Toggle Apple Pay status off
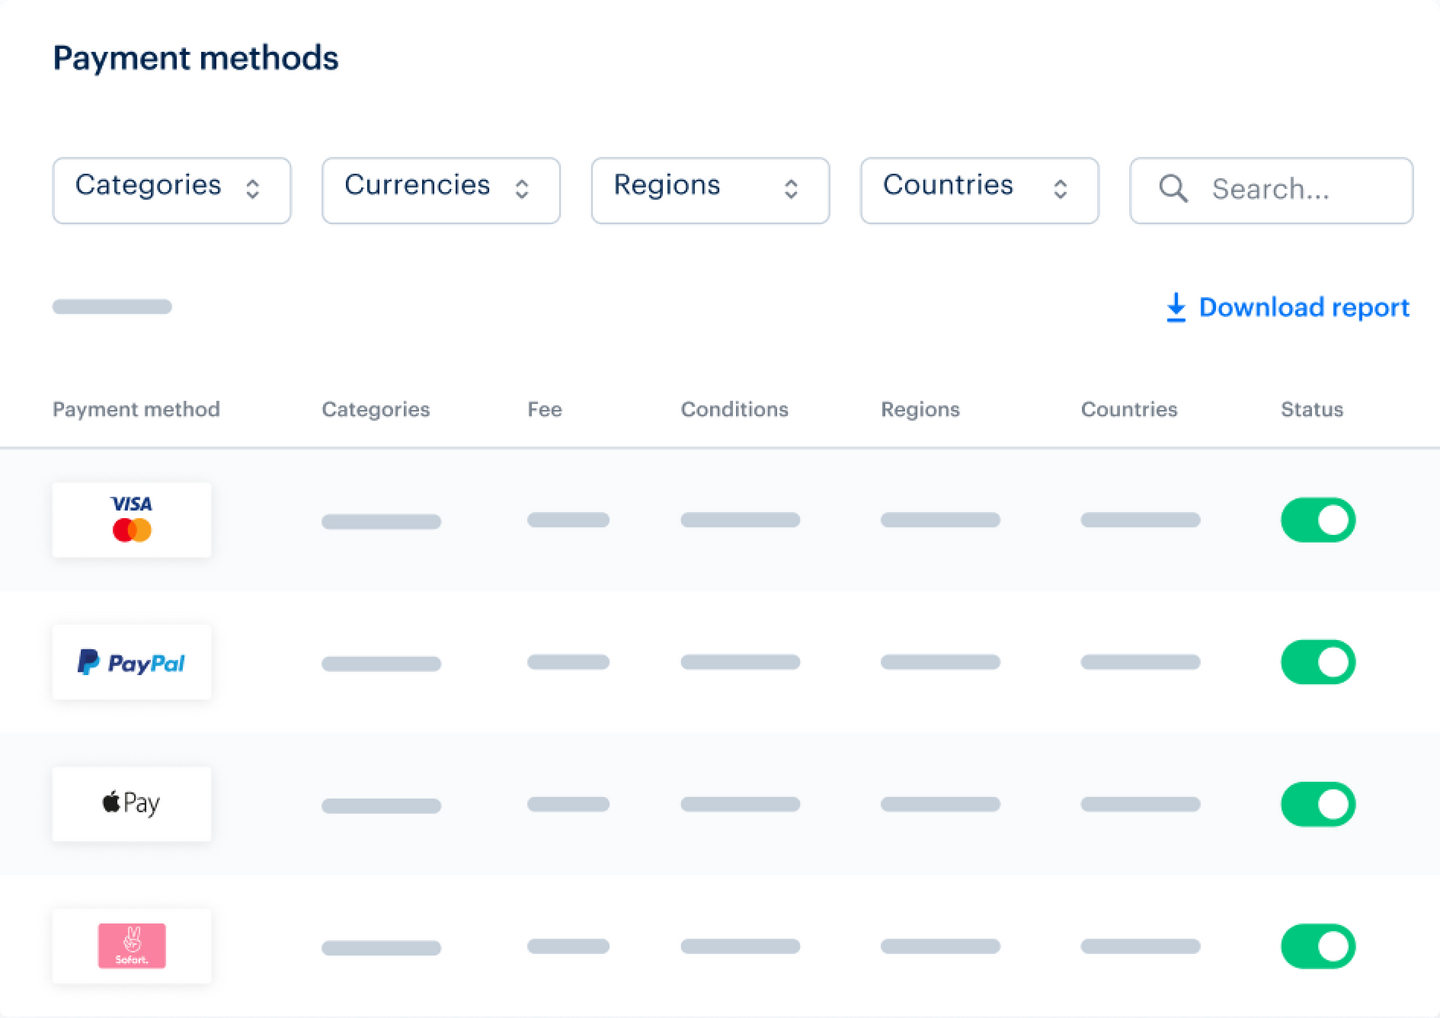Image resolution: width=1440 pixels, height=1018 pixels. 1317,804
